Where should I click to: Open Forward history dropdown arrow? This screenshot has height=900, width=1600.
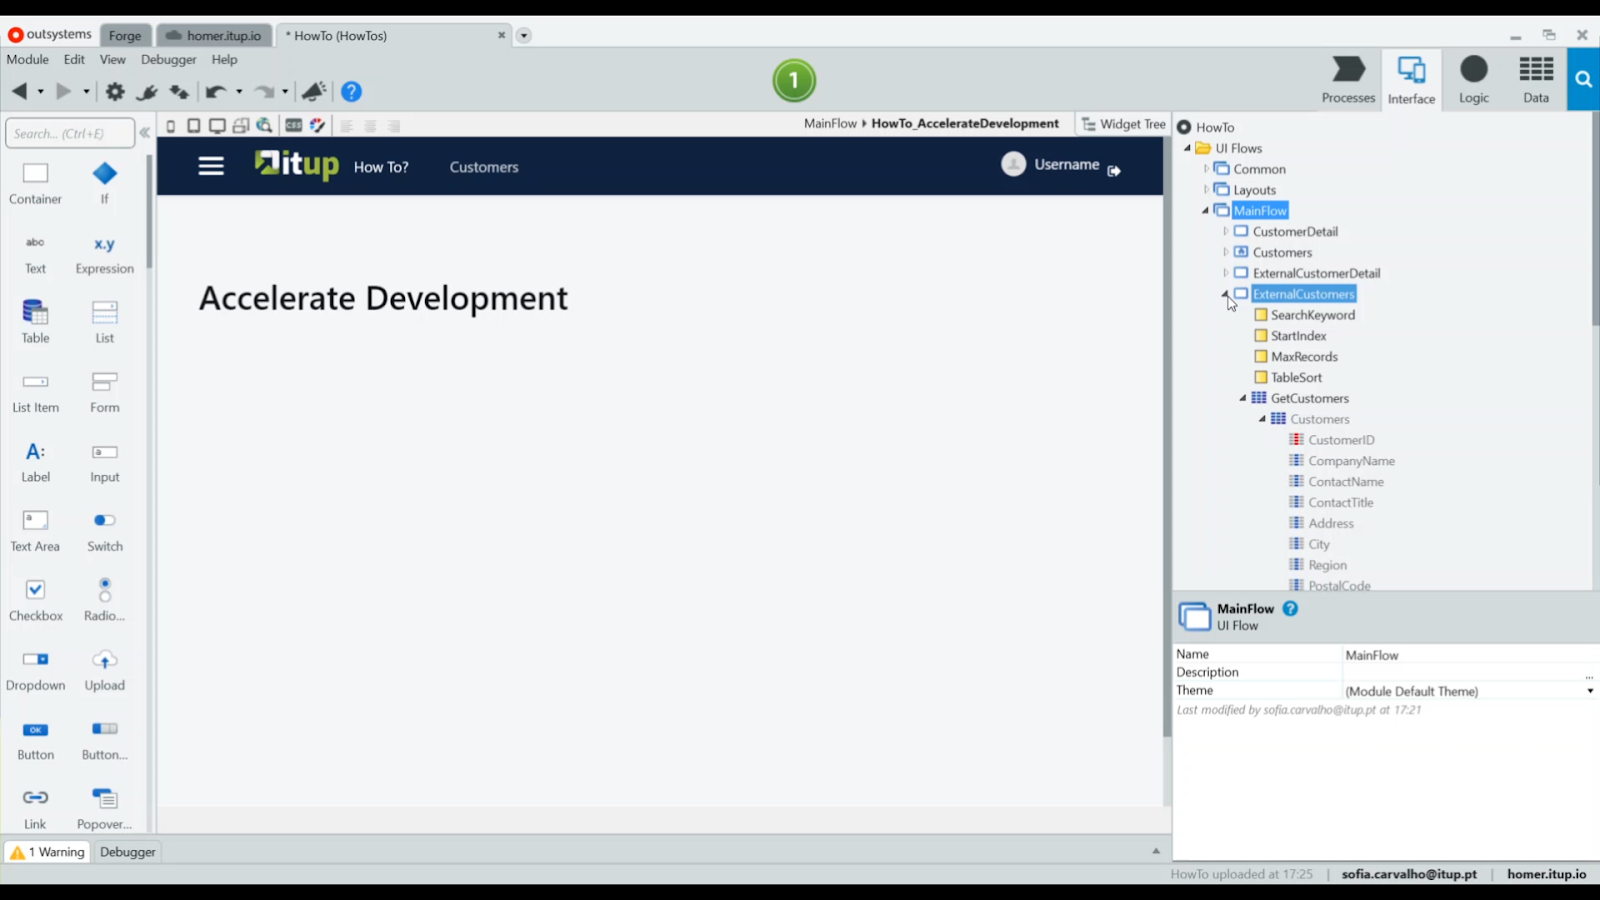coord(86,92)
